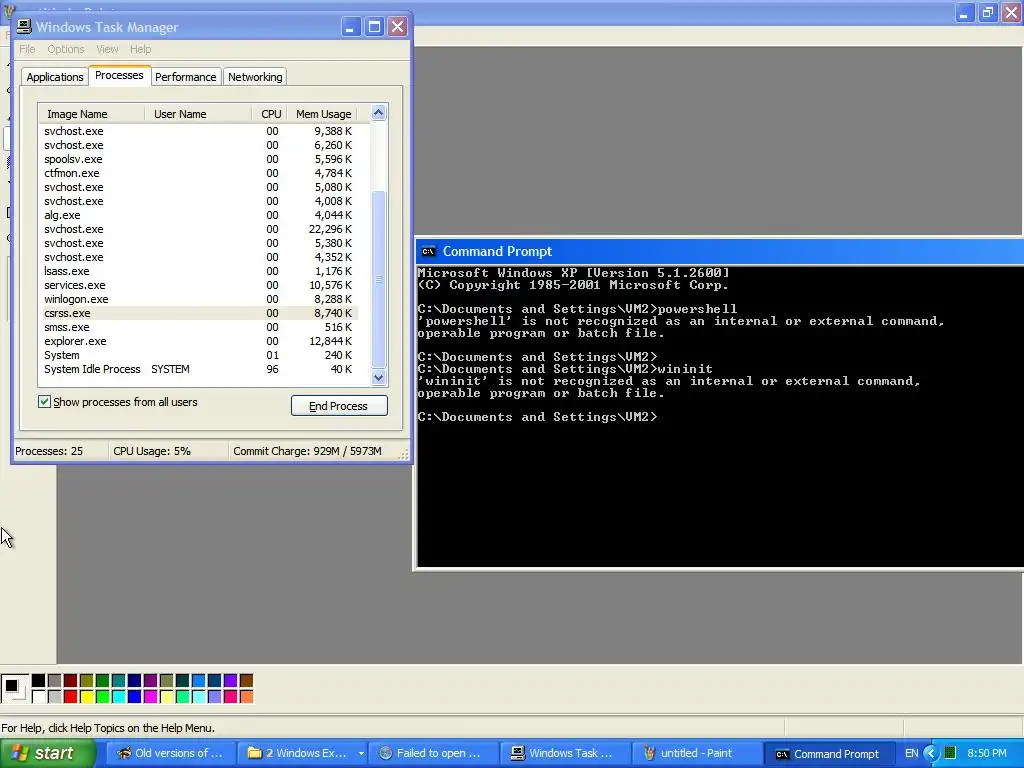Viewport: 1024px width, 768px height.
Task: Switch to the Applications tab
Action: pyautogui.click(x=55, y=77)
